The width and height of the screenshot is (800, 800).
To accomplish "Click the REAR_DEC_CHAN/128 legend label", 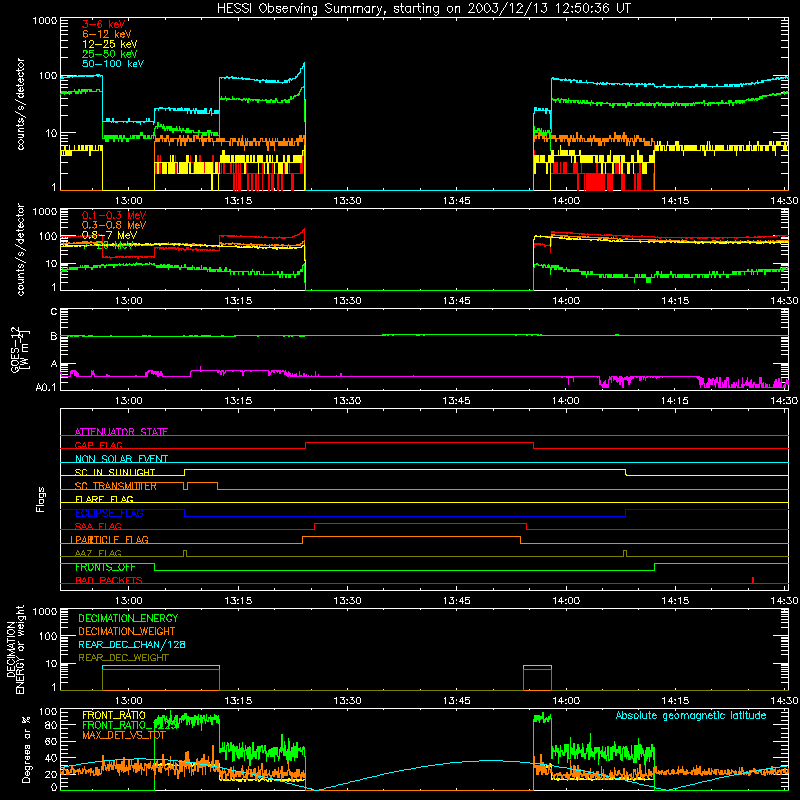I will (x=132, y=644).
